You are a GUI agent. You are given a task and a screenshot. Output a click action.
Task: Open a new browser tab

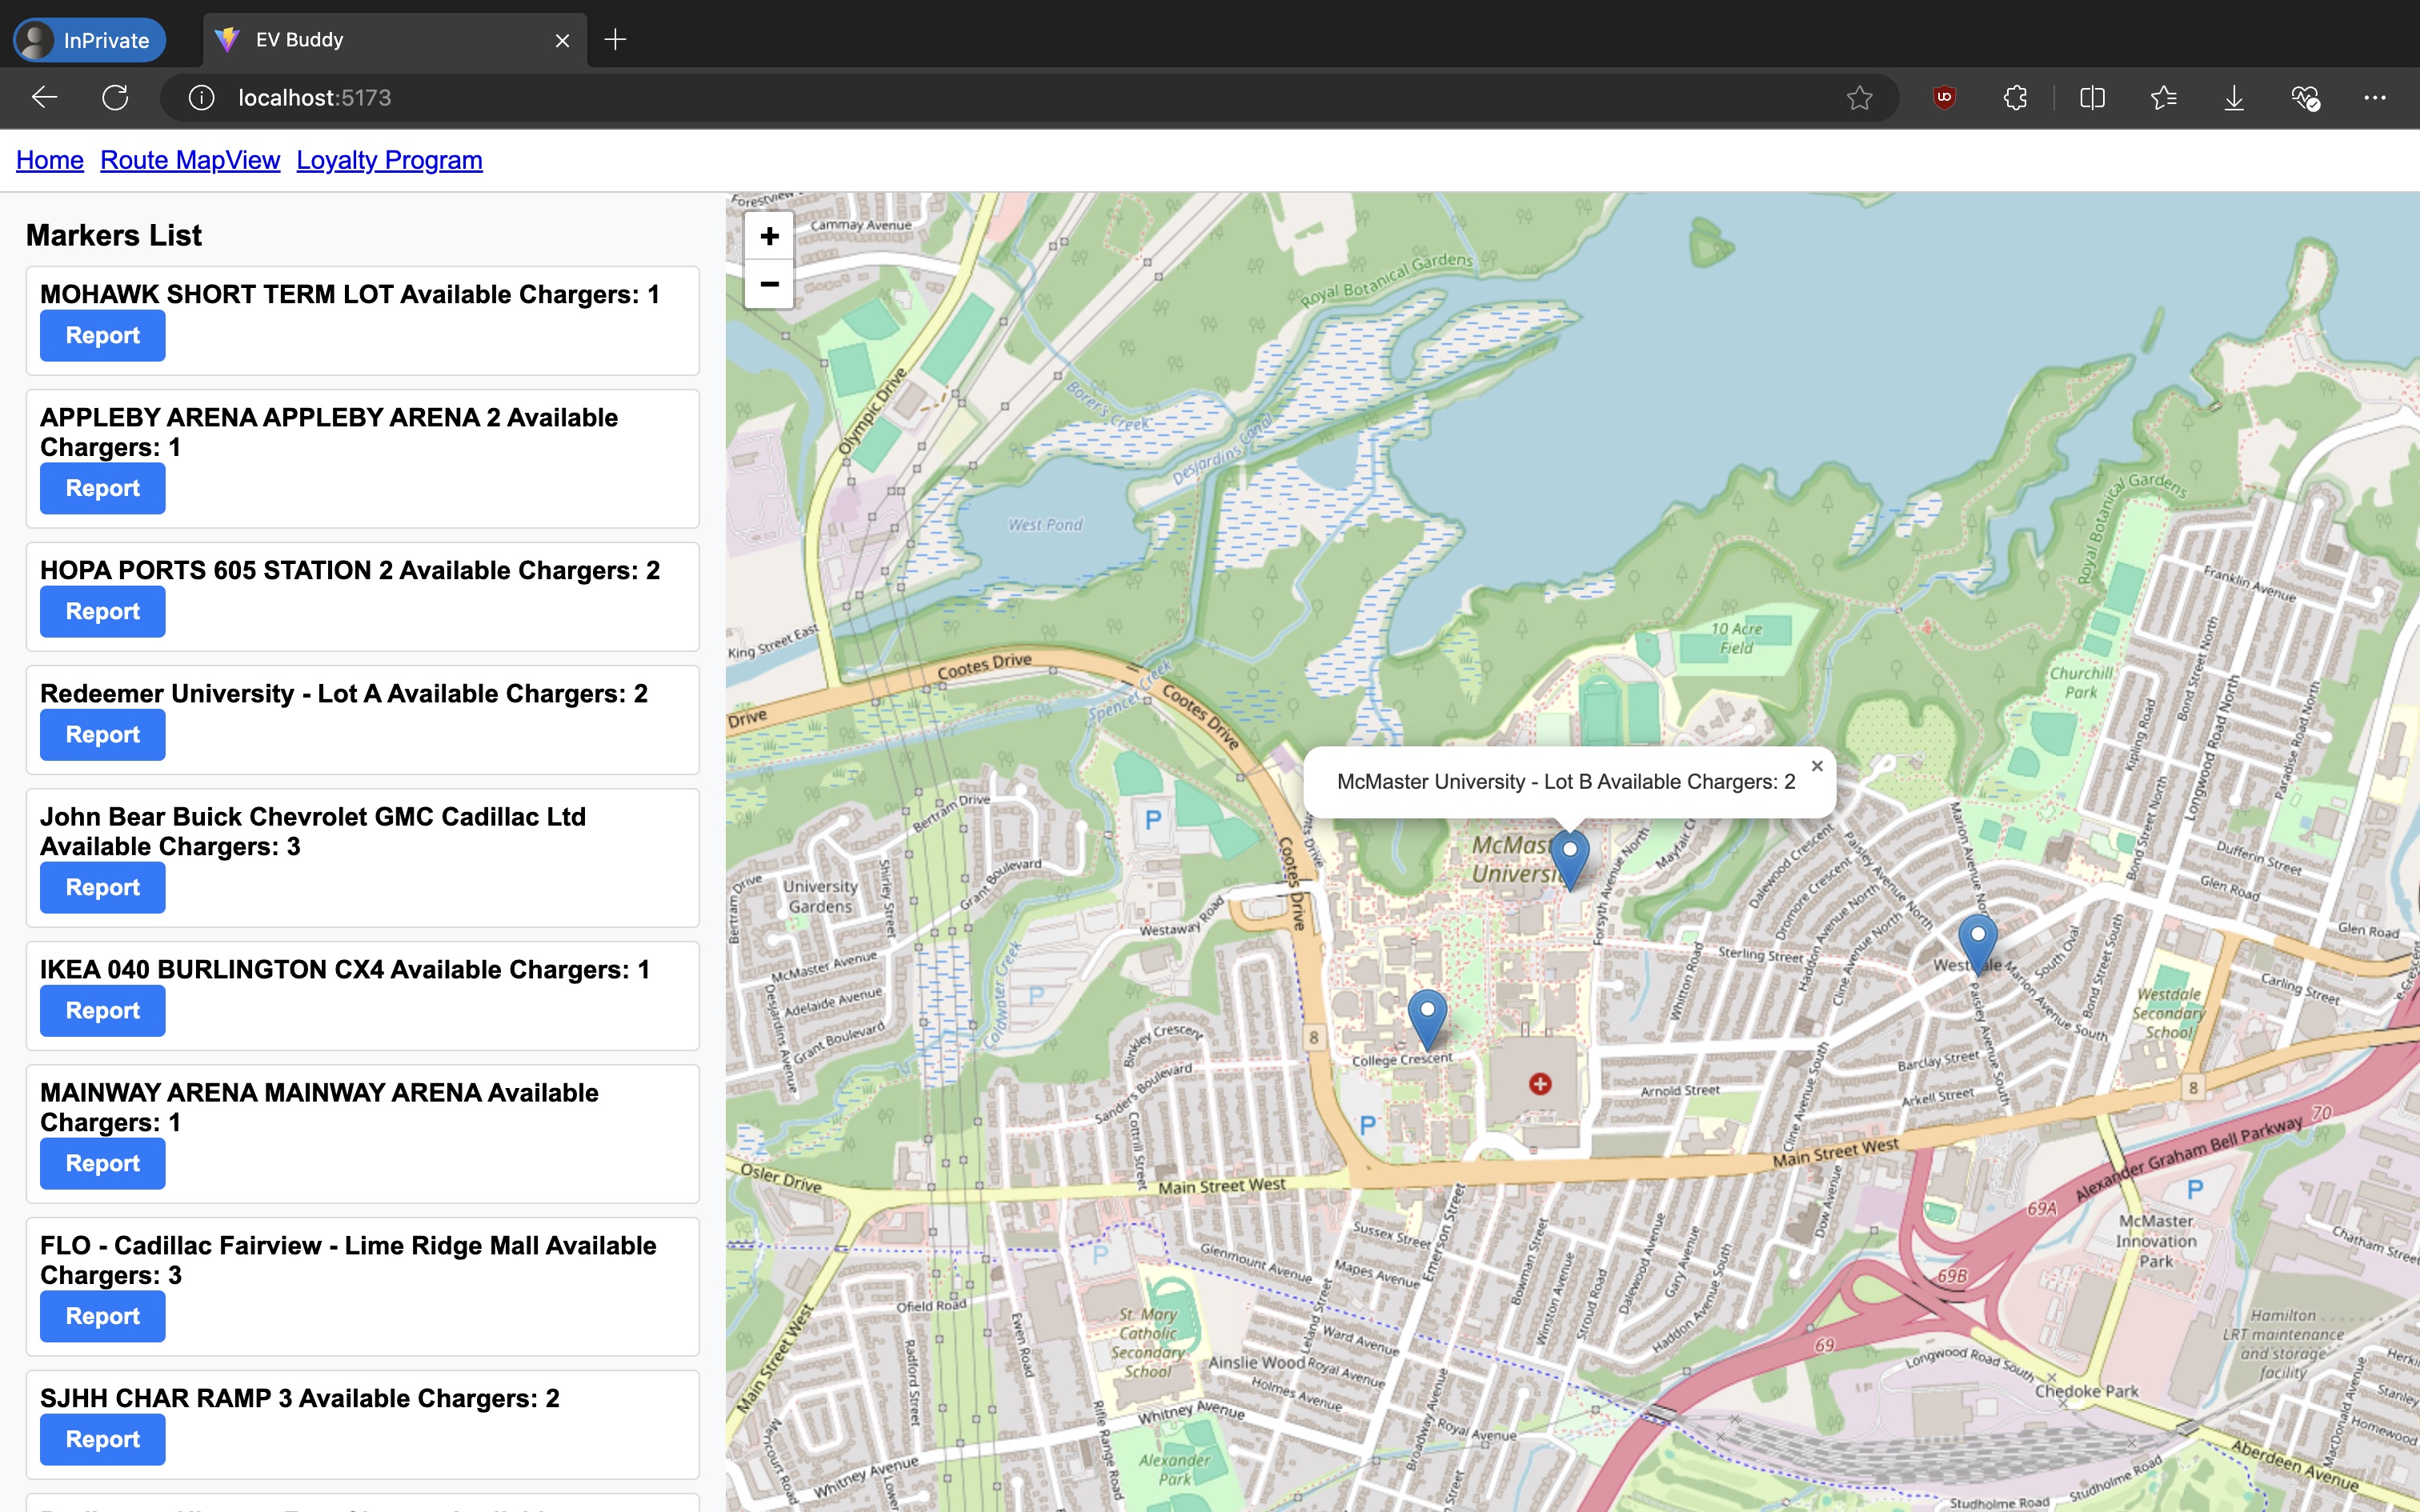pos(616,40)
